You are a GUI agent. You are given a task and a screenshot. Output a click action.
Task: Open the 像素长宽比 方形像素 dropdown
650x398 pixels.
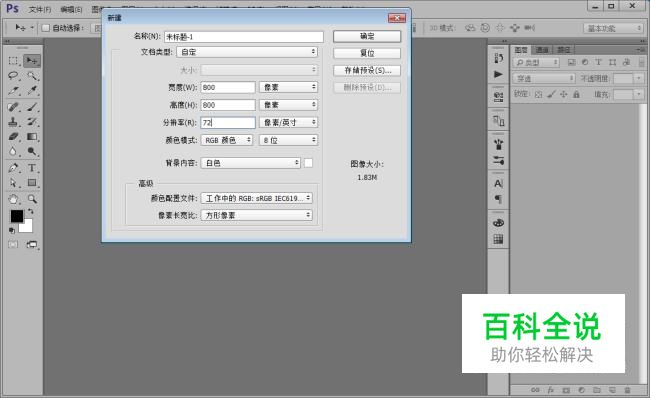tap(257, 215)
